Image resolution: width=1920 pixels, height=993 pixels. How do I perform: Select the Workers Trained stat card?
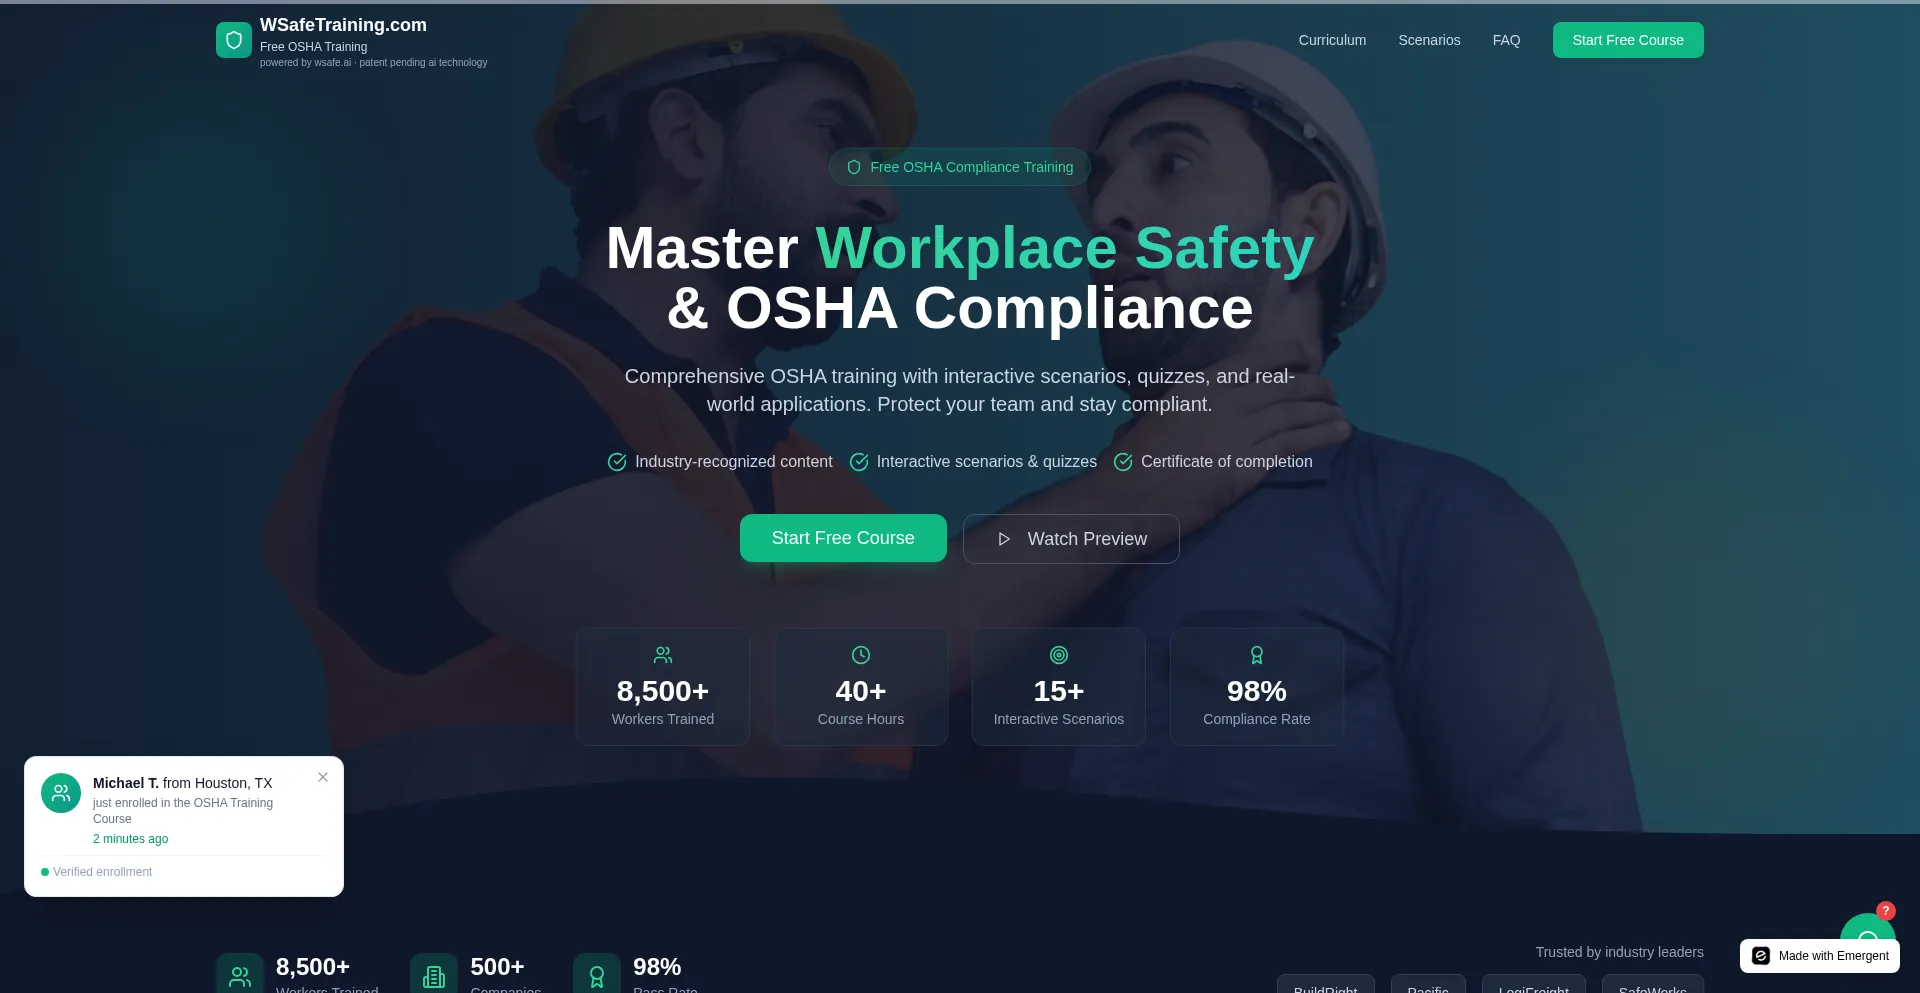pos(663,687)
